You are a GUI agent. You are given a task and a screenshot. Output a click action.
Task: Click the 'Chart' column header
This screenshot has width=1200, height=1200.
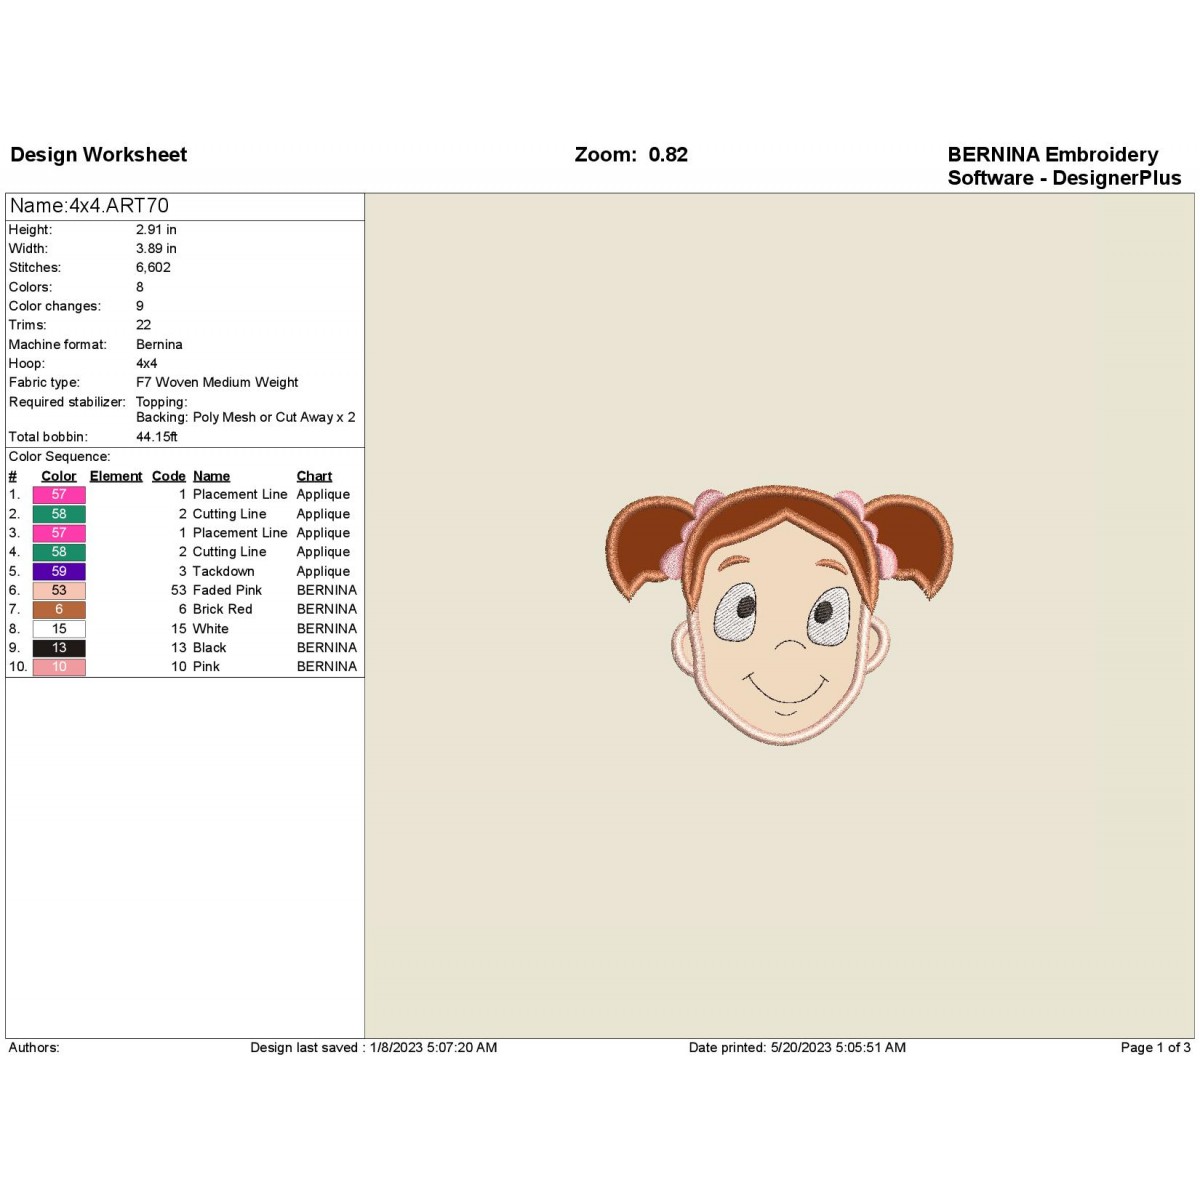[314, 477]
